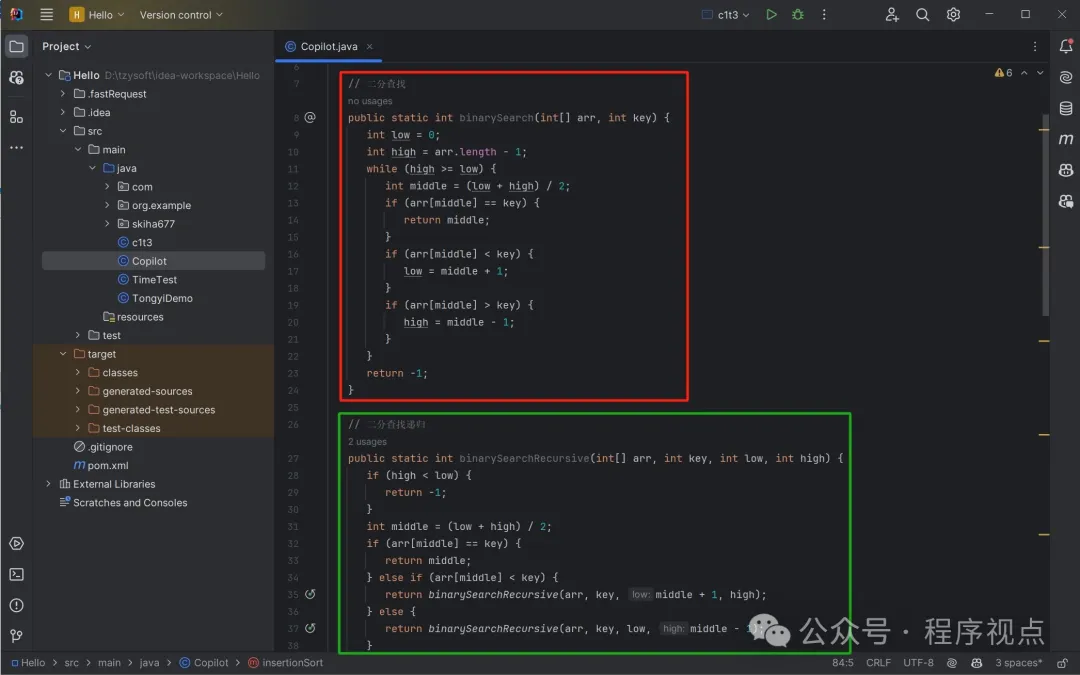
Task: Open the Maven tool window
Action: coord(1066,139)
